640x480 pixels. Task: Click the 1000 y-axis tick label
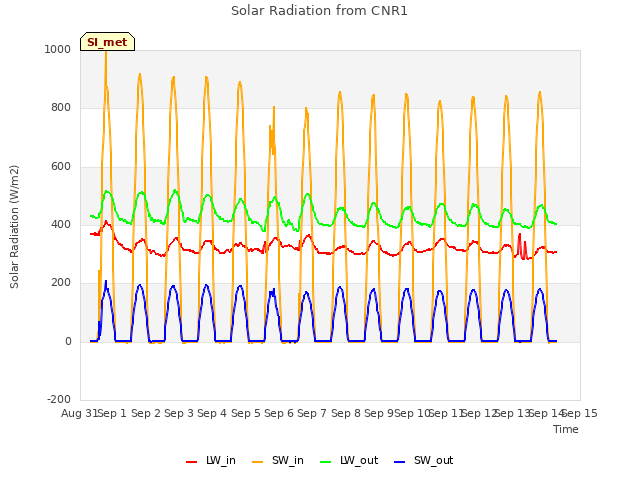click(x=58, y=49)
